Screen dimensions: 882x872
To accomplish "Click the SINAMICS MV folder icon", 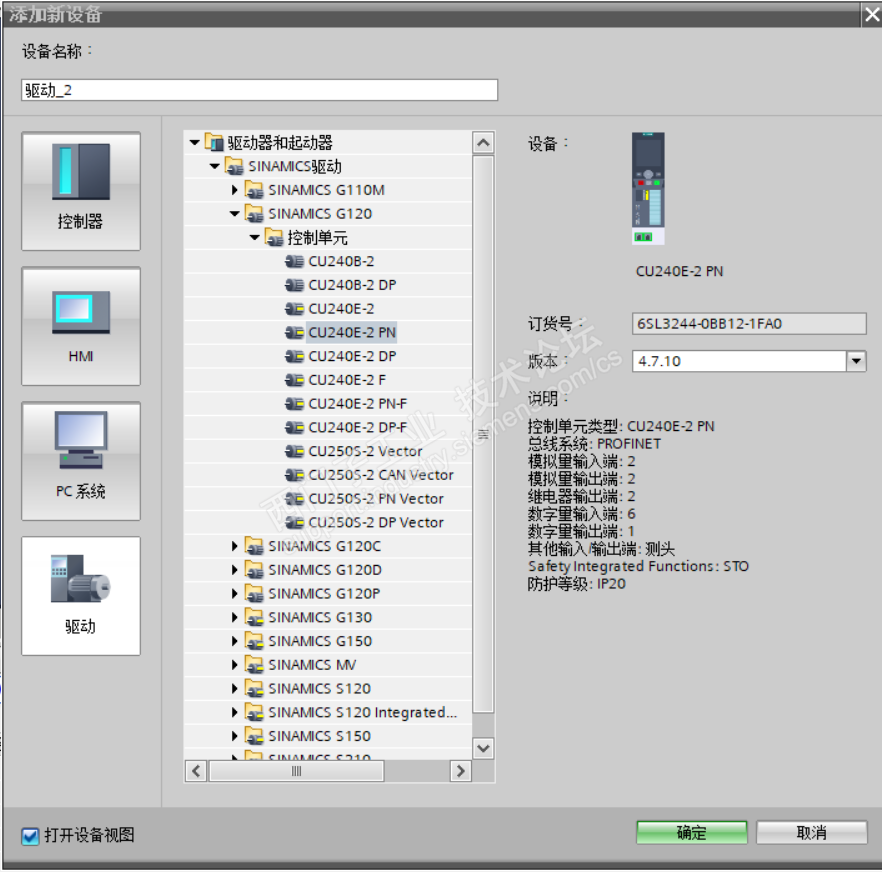I will click(254, 665).
